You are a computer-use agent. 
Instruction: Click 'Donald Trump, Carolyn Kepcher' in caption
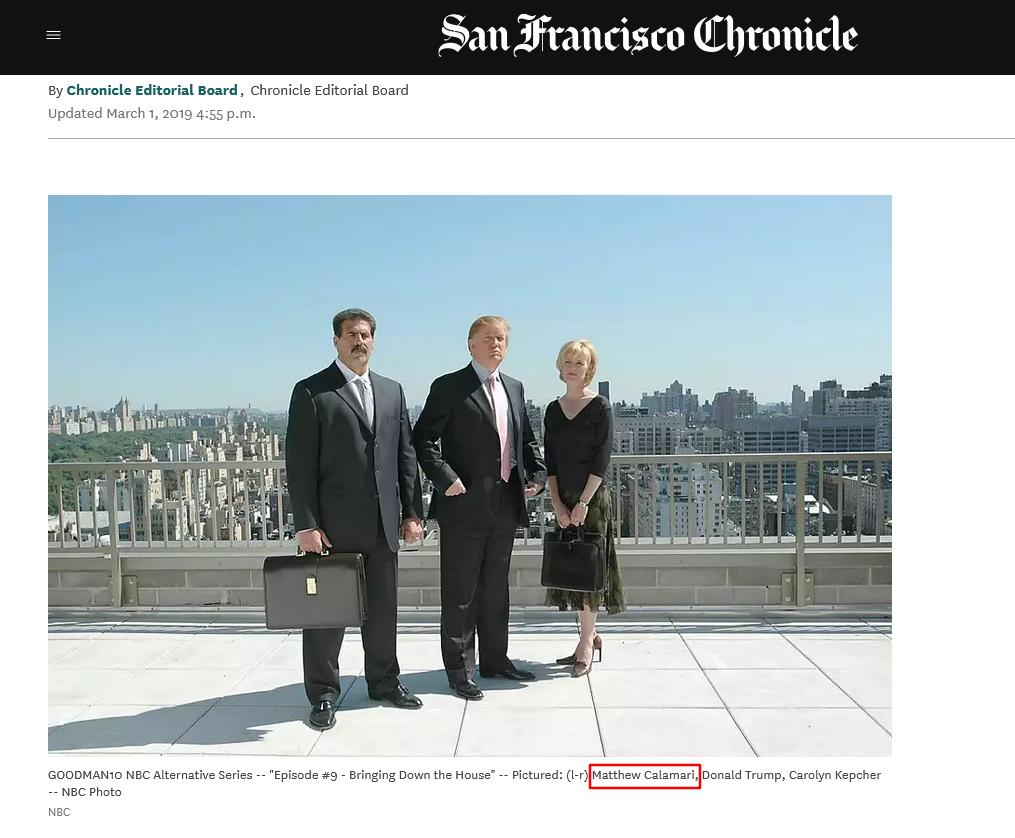792,775
